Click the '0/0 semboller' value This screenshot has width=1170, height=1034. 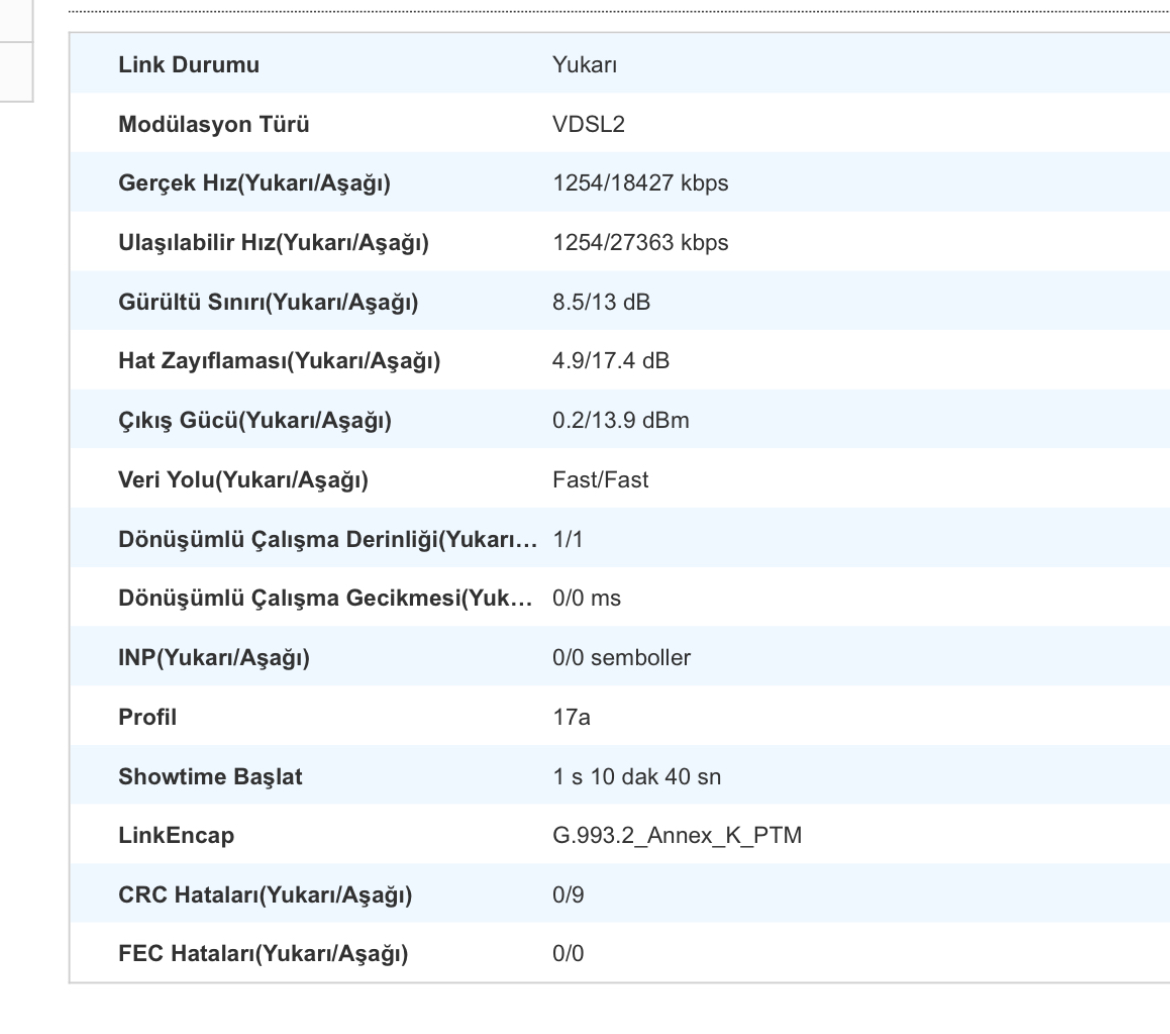(x=621, y=658)
